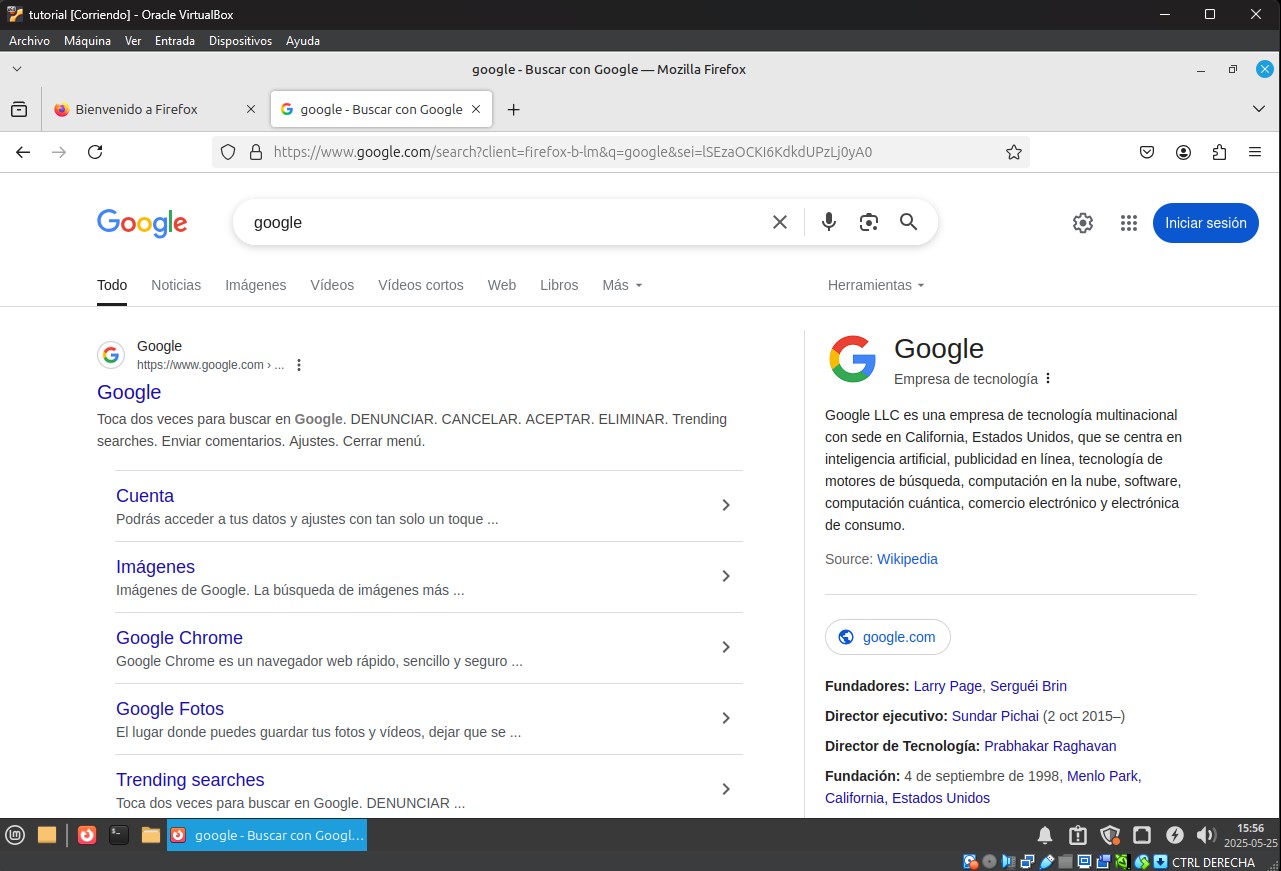Launch Firefox from the panel launcher
Screen dimensions: 1281x871
[x=87, y=835]
